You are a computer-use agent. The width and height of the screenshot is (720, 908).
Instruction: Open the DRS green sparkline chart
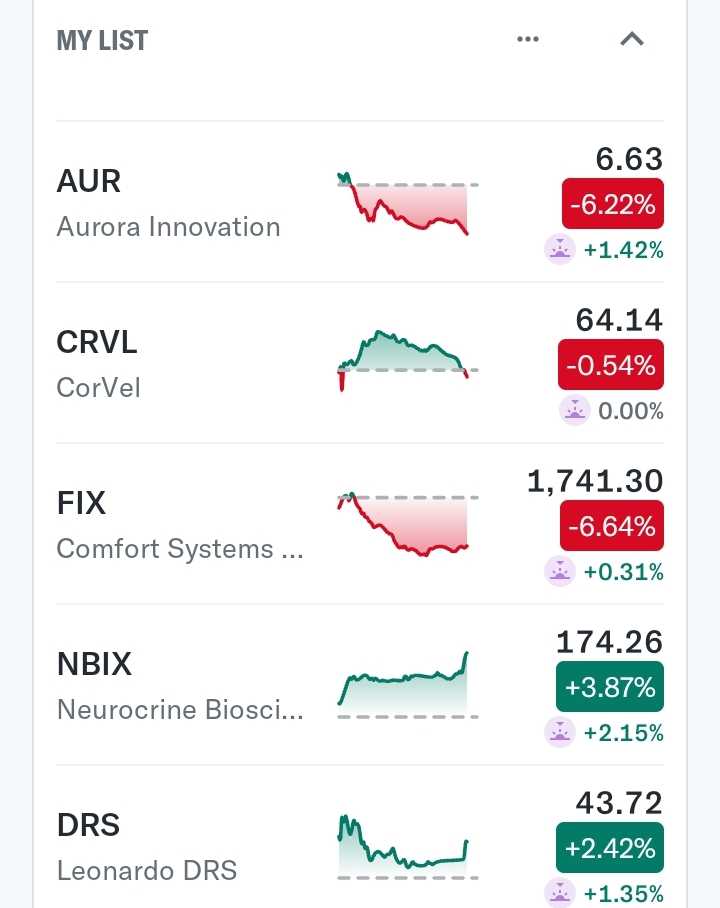408,847
